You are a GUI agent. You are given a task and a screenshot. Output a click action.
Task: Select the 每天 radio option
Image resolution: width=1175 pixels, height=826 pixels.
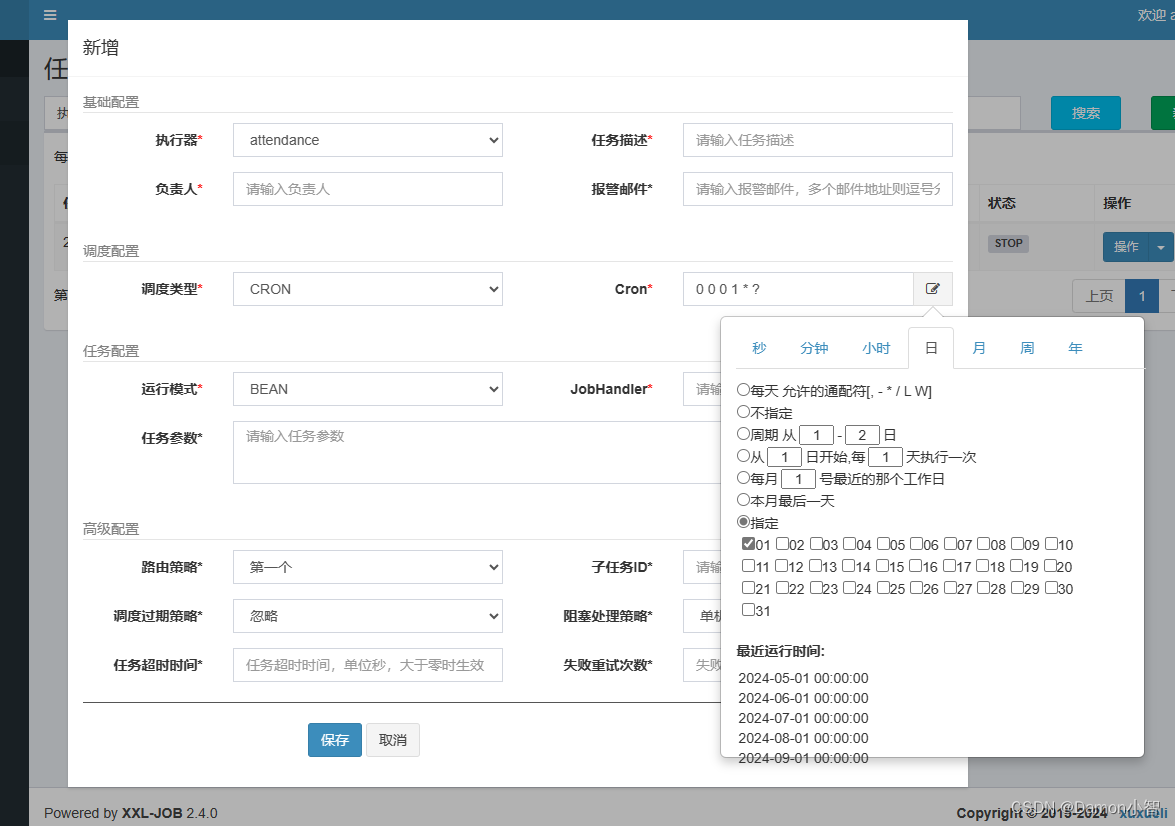tap(743, 390)
